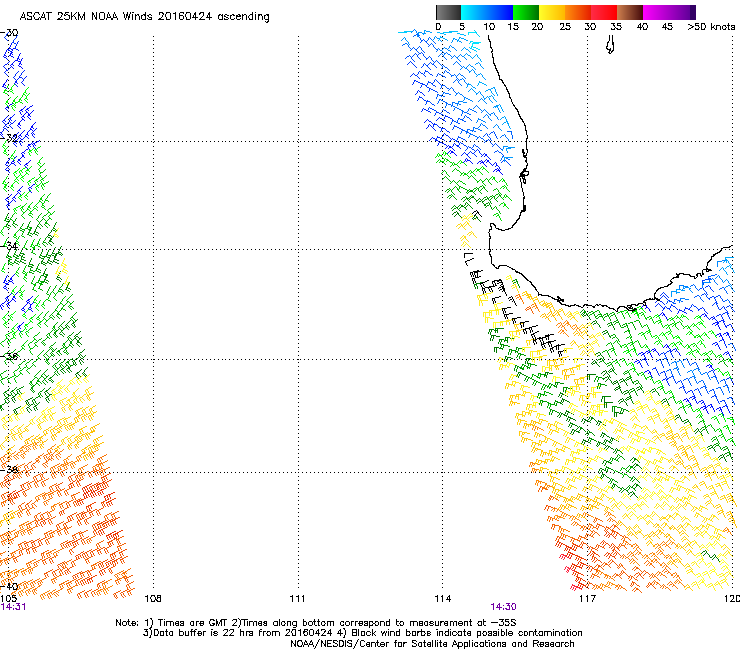Click the '105' longitude label

coord(8,599)
